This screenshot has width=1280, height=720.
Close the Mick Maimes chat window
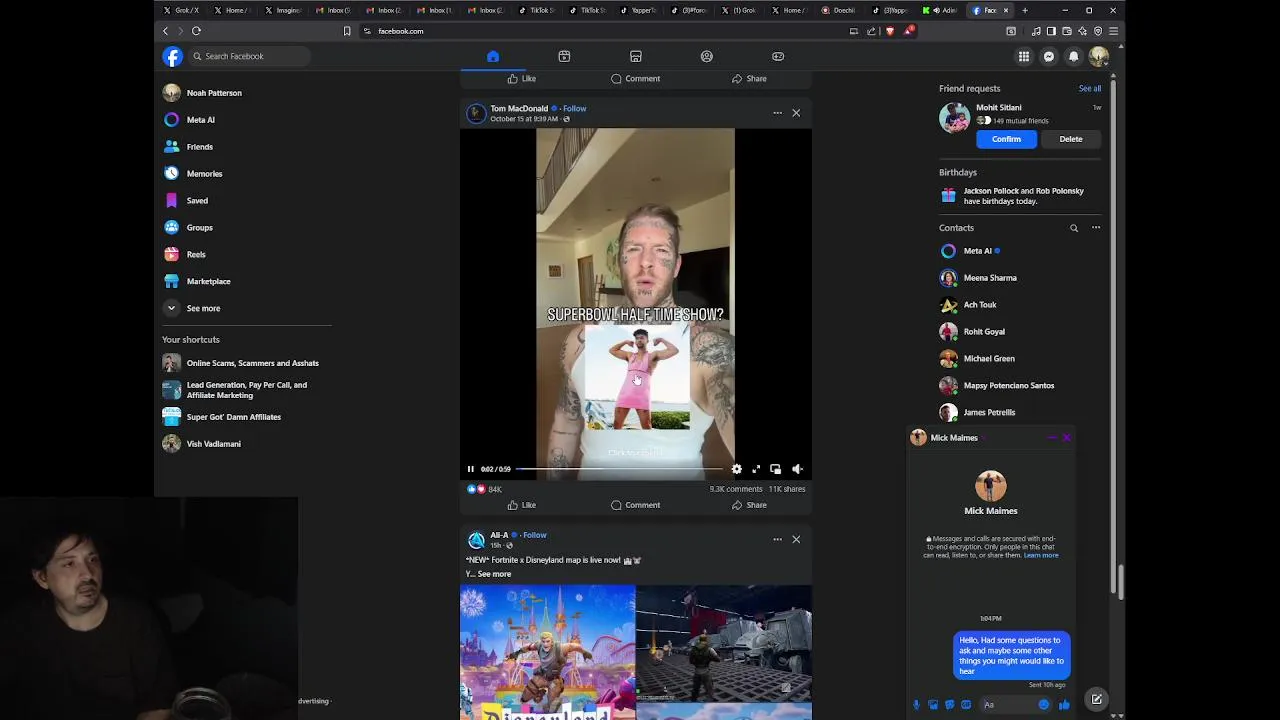(1066, 437)
